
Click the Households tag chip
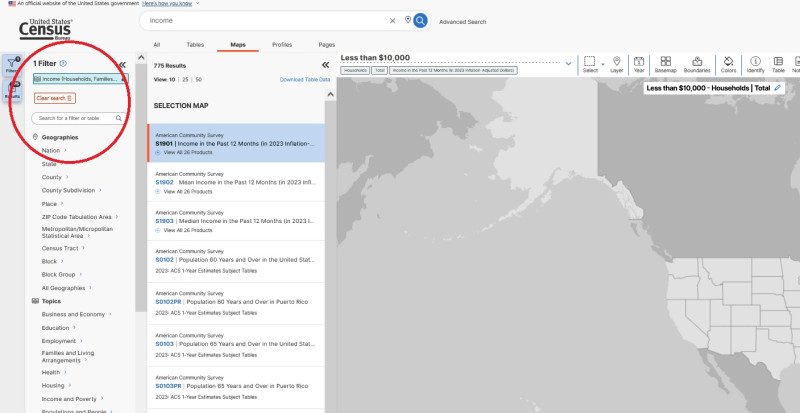click(x=355, y=70)
